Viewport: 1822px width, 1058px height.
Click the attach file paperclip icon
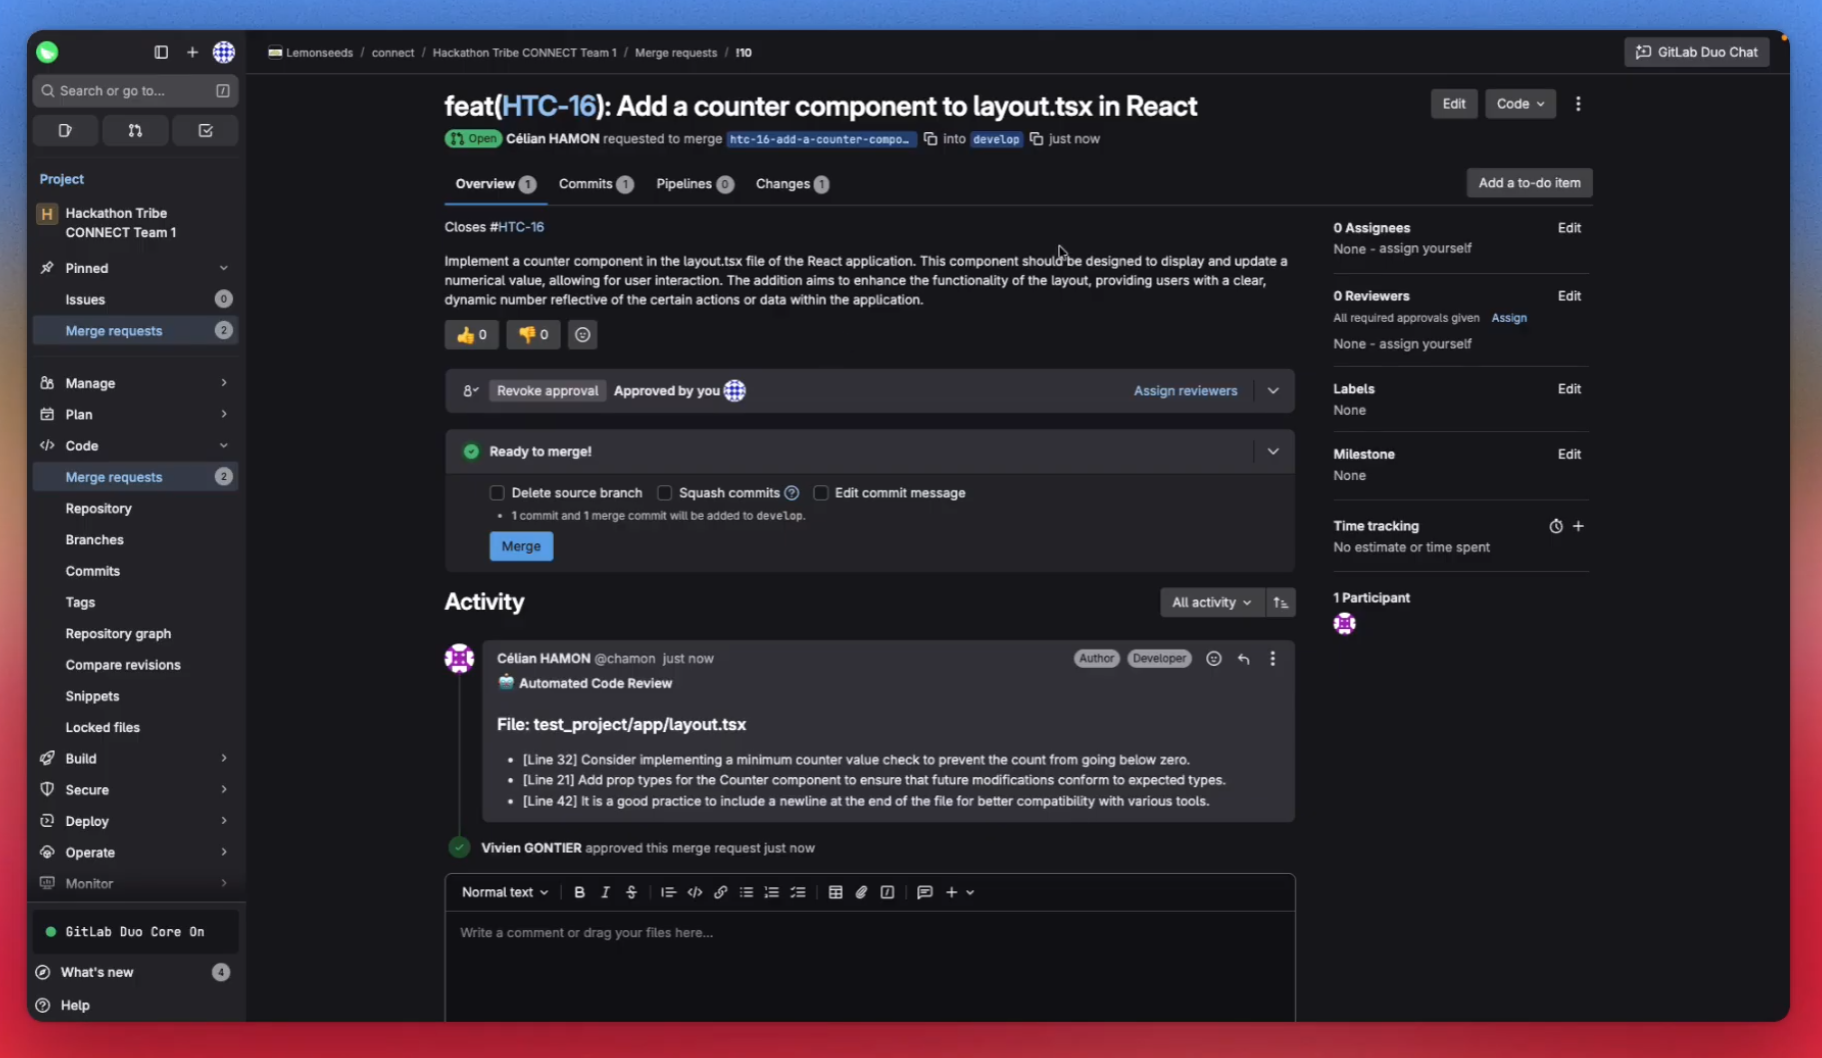[x=861, y=892]
